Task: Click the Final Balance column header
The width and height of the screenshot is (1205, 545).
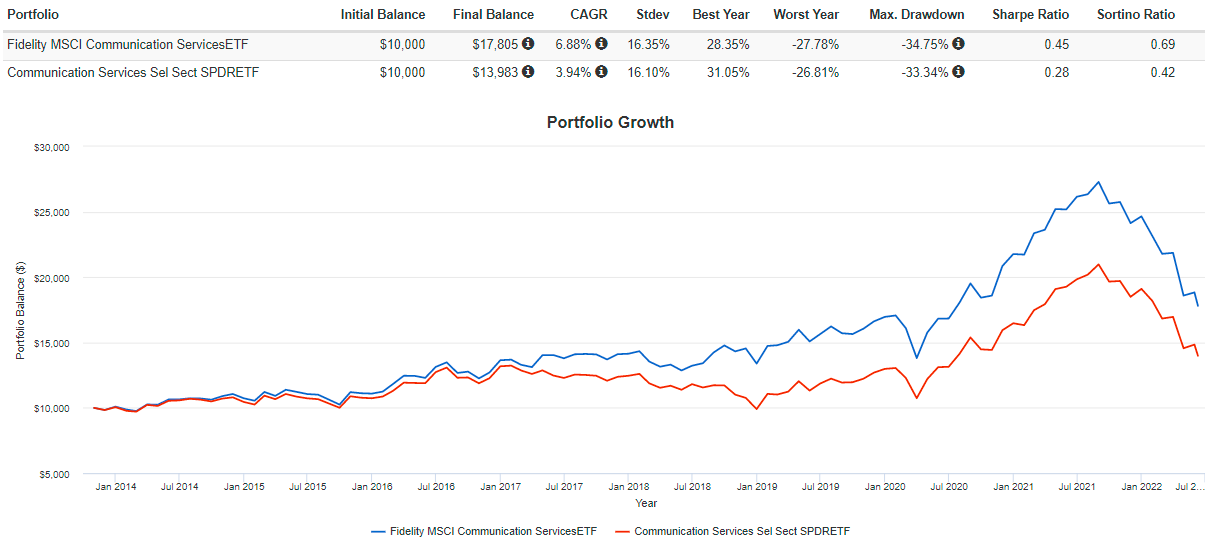Action: [493, 15]
